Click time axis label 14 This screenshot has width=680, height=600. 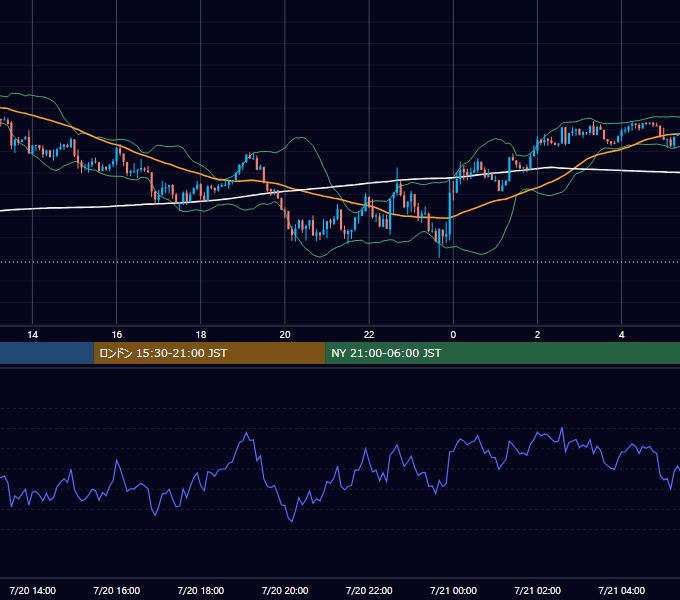pos(33,335)
